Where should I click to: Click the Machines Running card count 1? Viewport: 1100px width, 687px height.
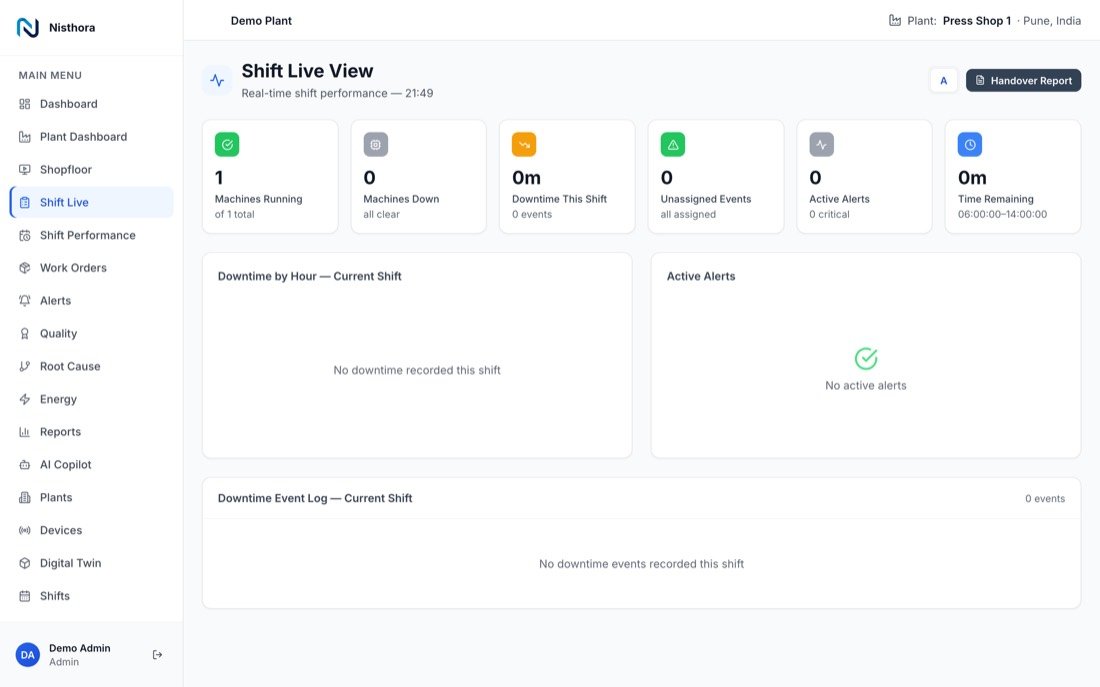tap(219, 178)
